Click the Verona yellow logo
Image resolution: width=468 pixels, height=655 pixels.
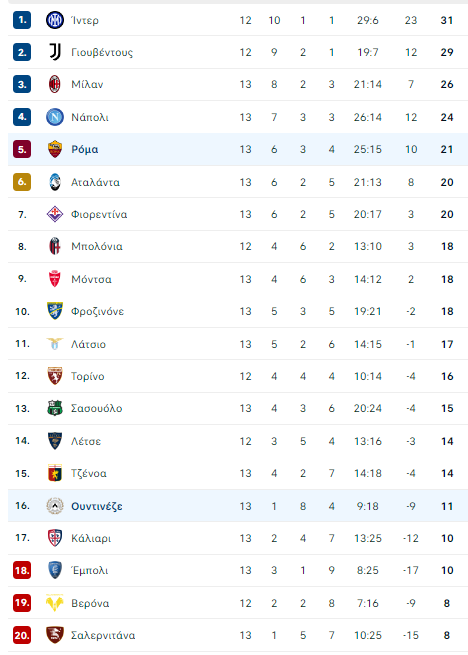(x=55, y=603)
